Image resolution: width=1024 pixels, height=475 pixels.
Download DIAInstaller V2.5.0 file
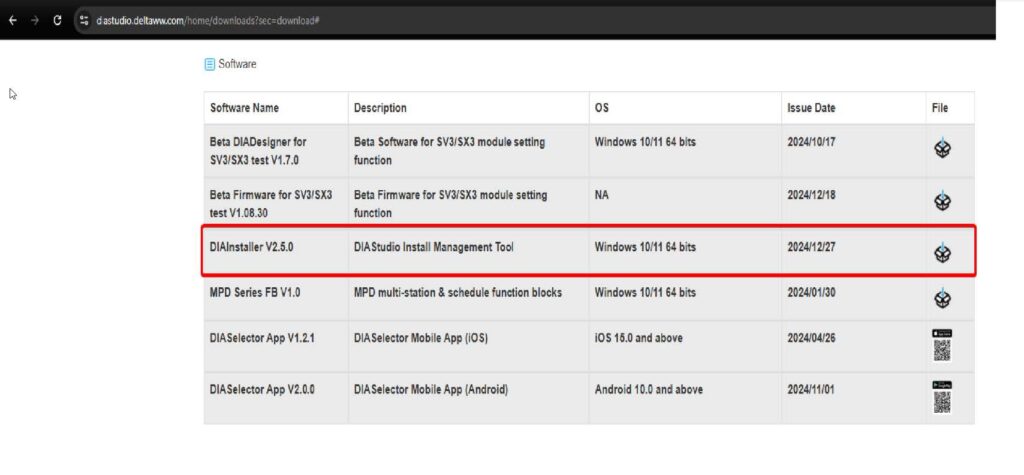point(941,253)
